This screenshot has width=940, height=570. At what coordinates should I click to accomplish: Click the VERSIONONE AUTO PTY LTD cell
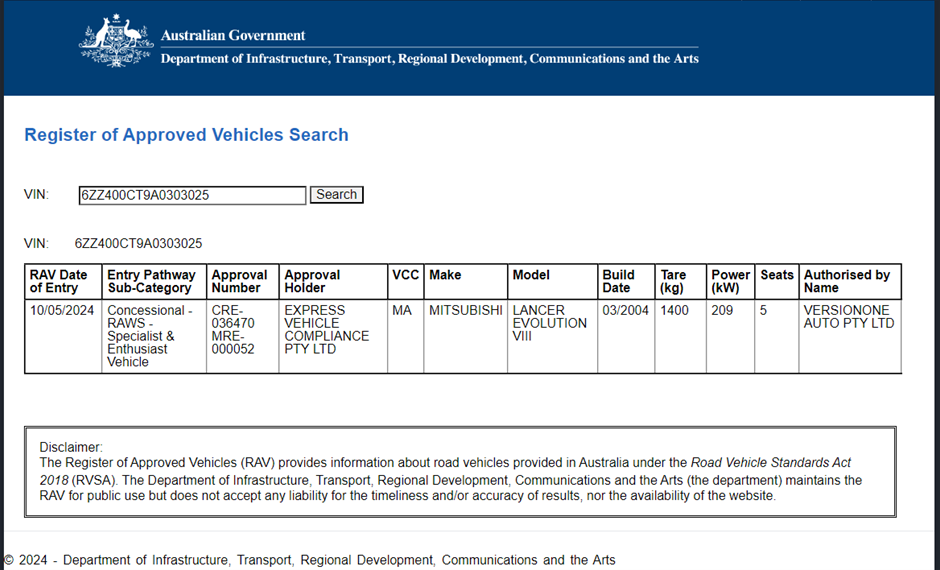[x=849, y=317]
